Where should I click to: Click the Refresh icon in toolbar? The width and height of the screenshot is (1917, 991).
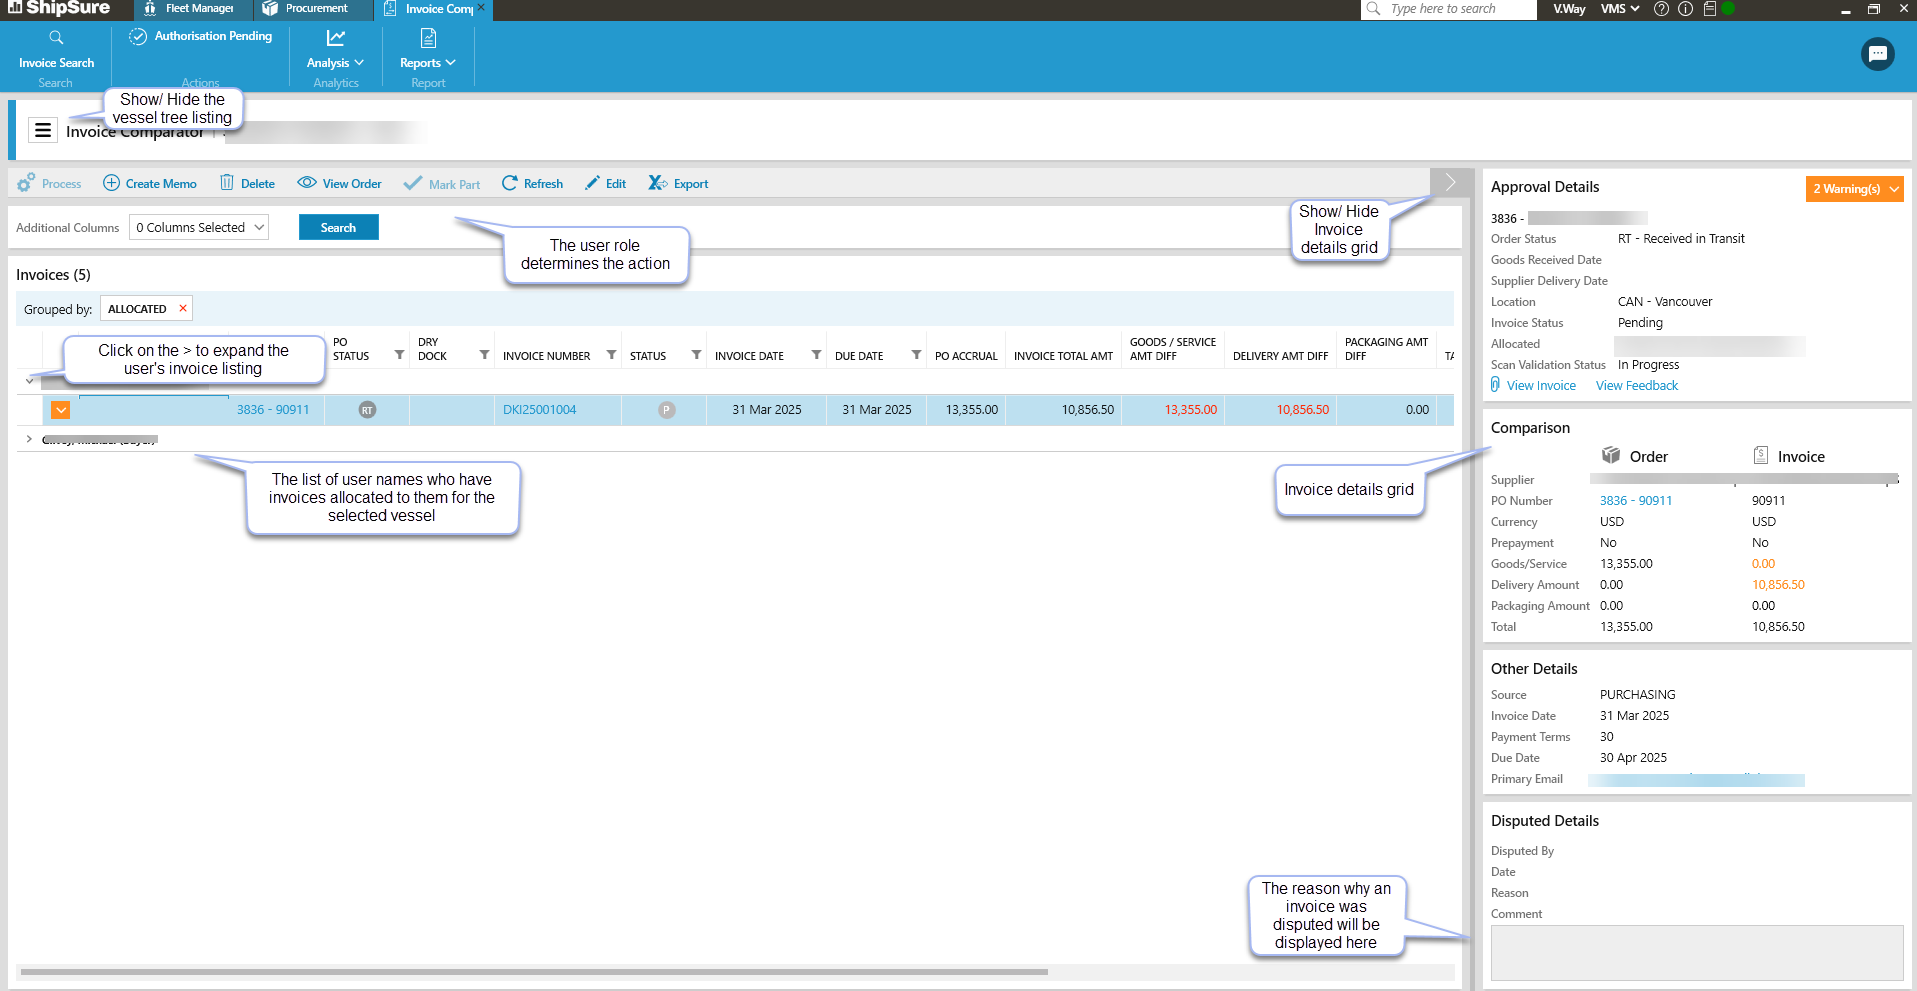click(510, 183)
